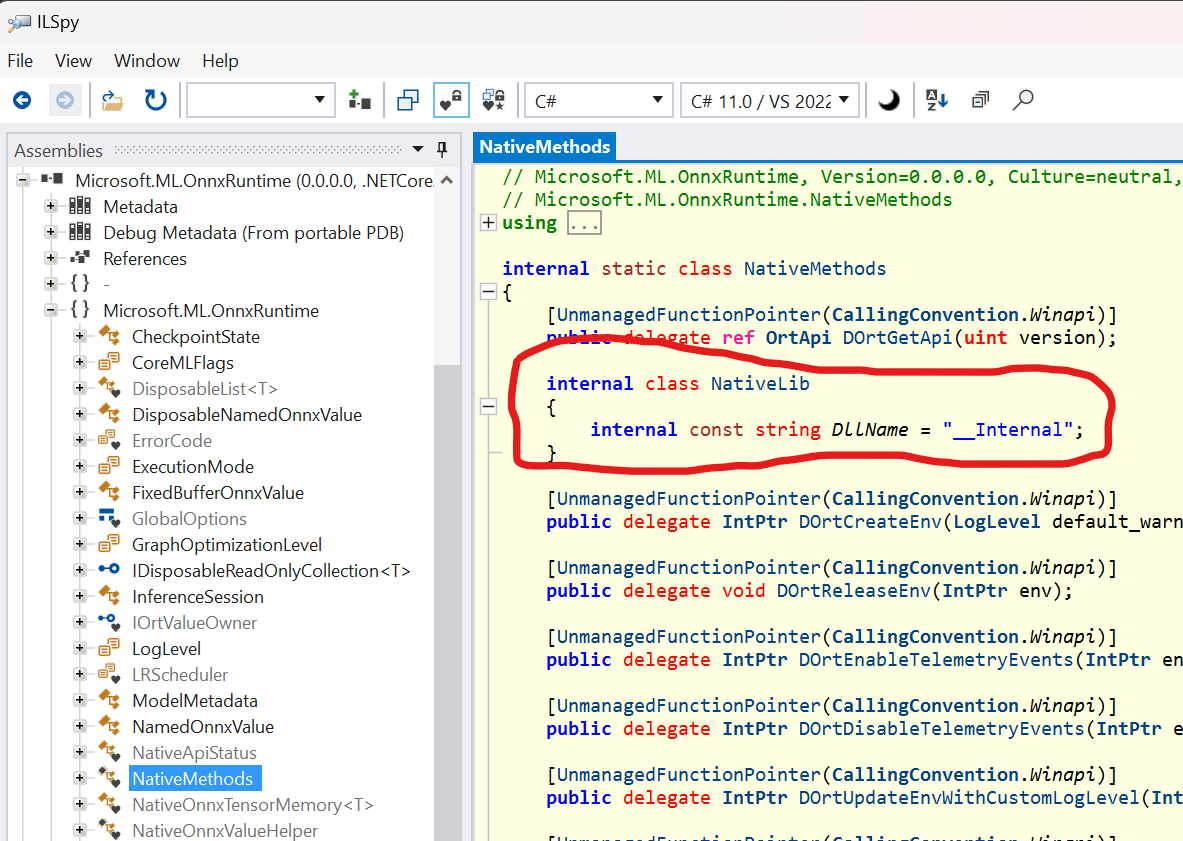Viewport: 1183px width, 841px height.
Task: Expand the References node
Action: [x=51, y=258]
